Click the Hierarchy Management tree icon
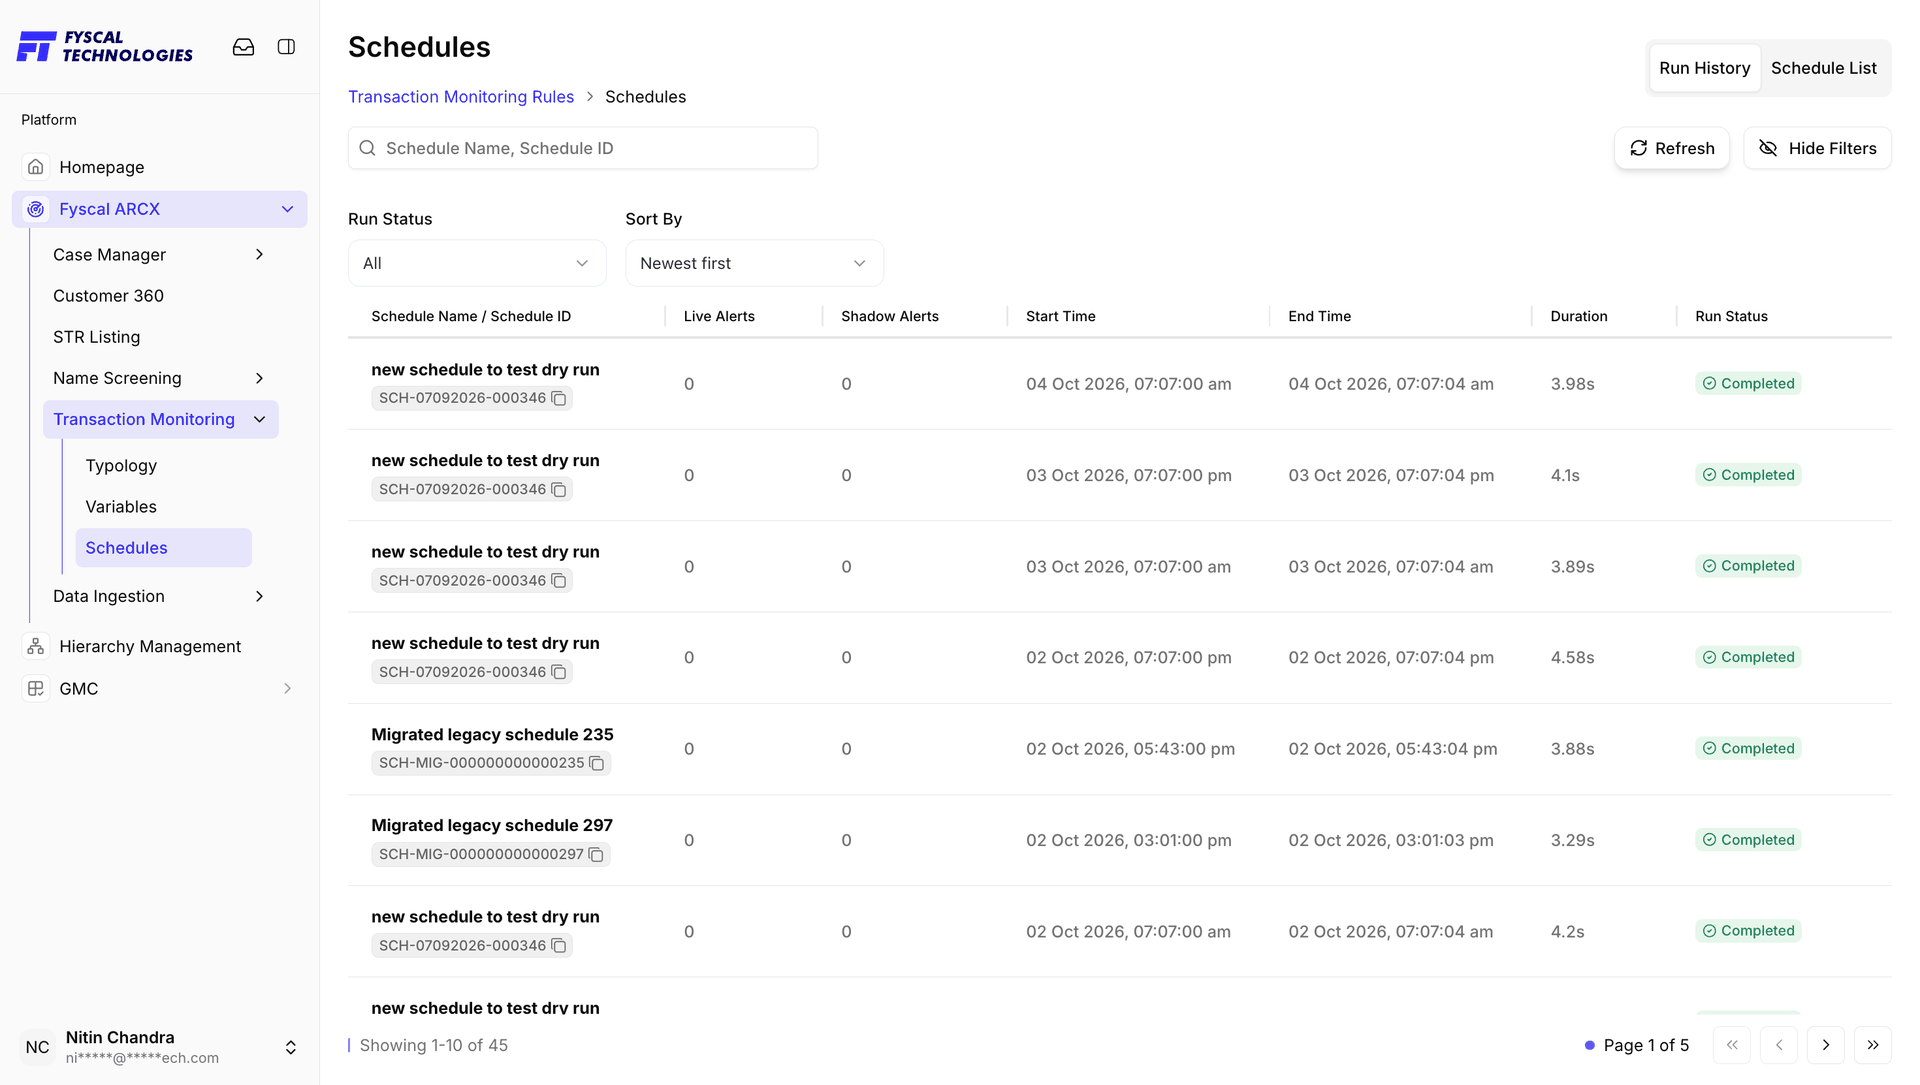 [36, 646]
